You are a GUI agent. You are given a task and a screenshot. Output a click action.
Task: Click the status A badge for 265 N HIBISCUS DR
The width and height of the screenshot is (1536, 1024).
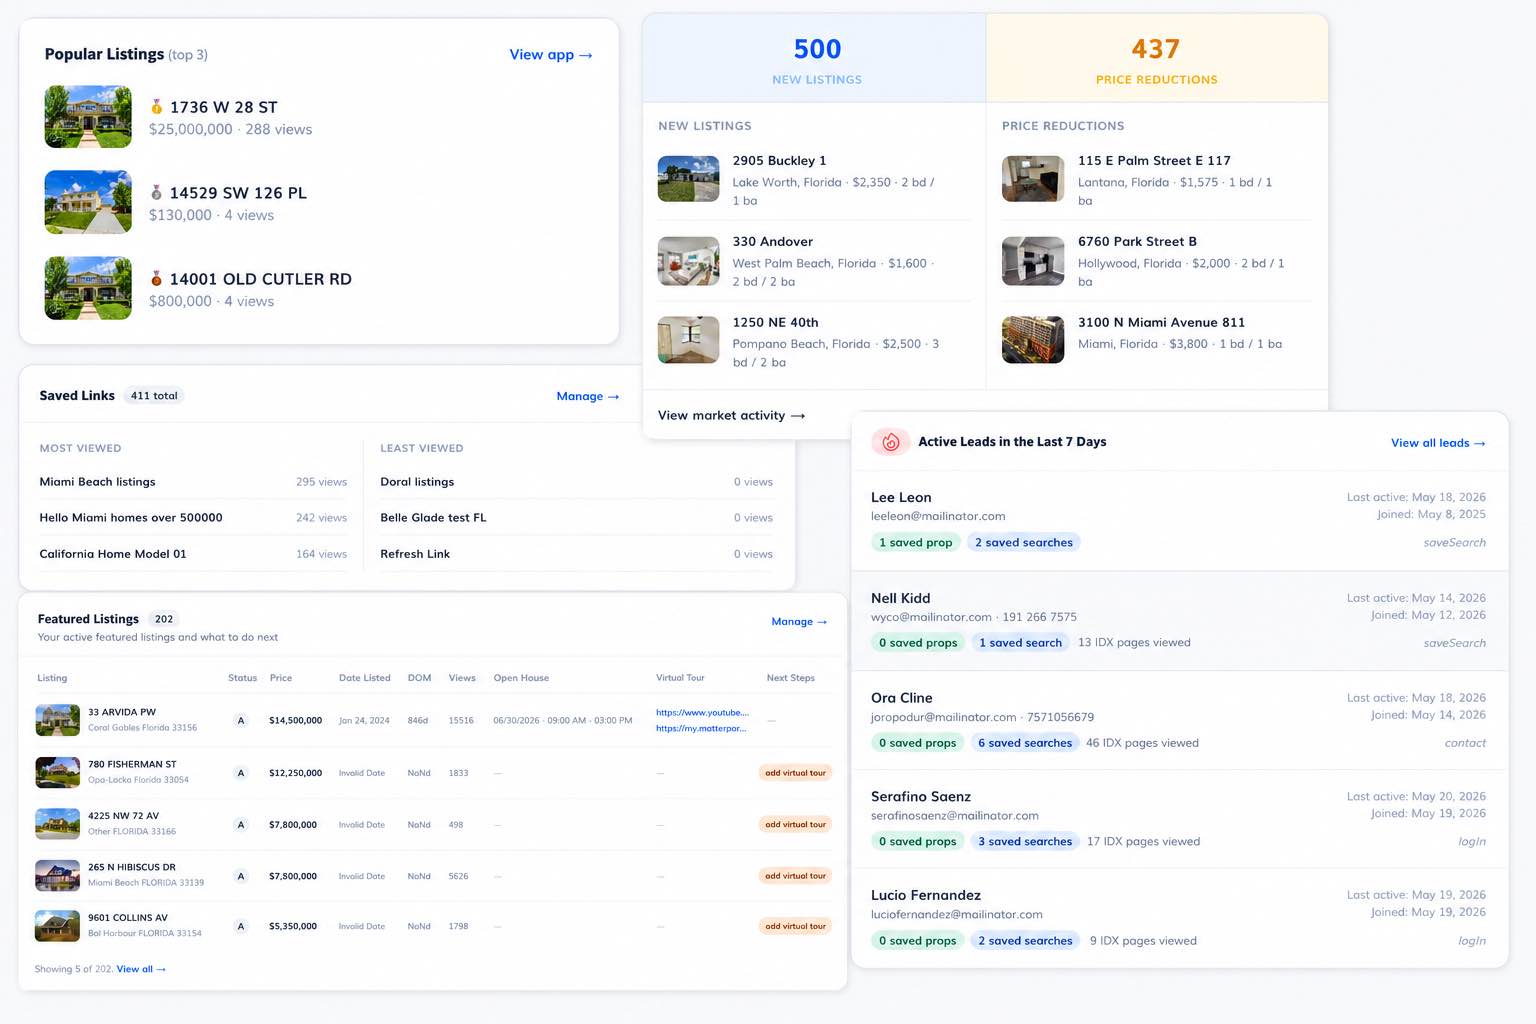(241, 876)
